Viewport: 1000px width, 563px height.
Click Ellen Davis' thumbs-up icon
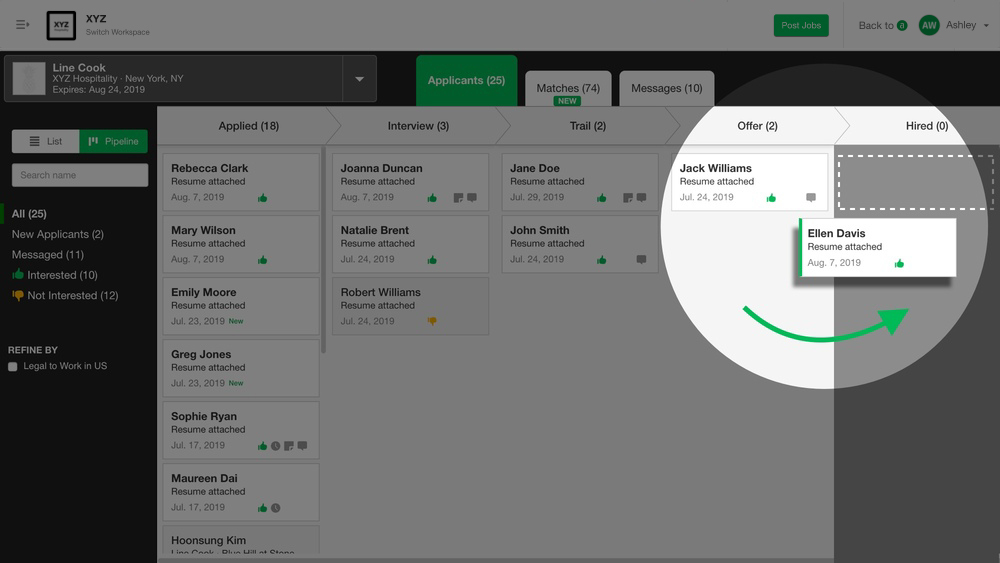pos(899,263)
